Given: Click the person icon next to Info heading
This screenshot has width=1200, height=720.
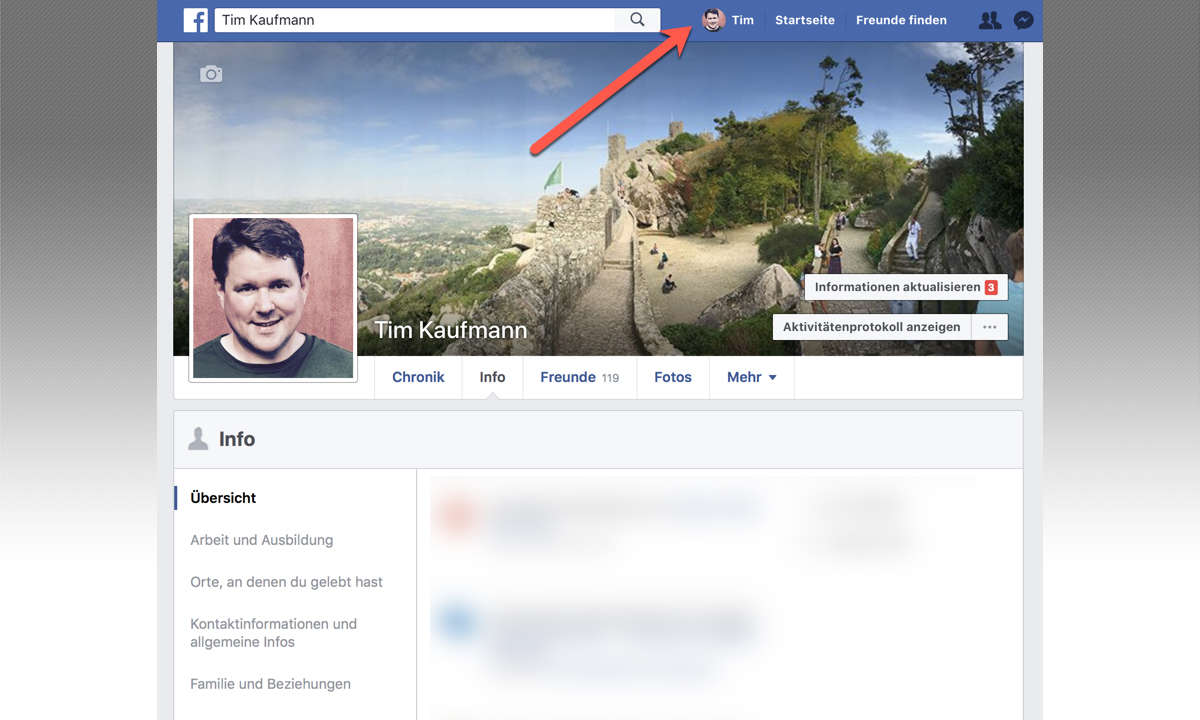Looking at the screenshot, I should (x=198, y=439).
